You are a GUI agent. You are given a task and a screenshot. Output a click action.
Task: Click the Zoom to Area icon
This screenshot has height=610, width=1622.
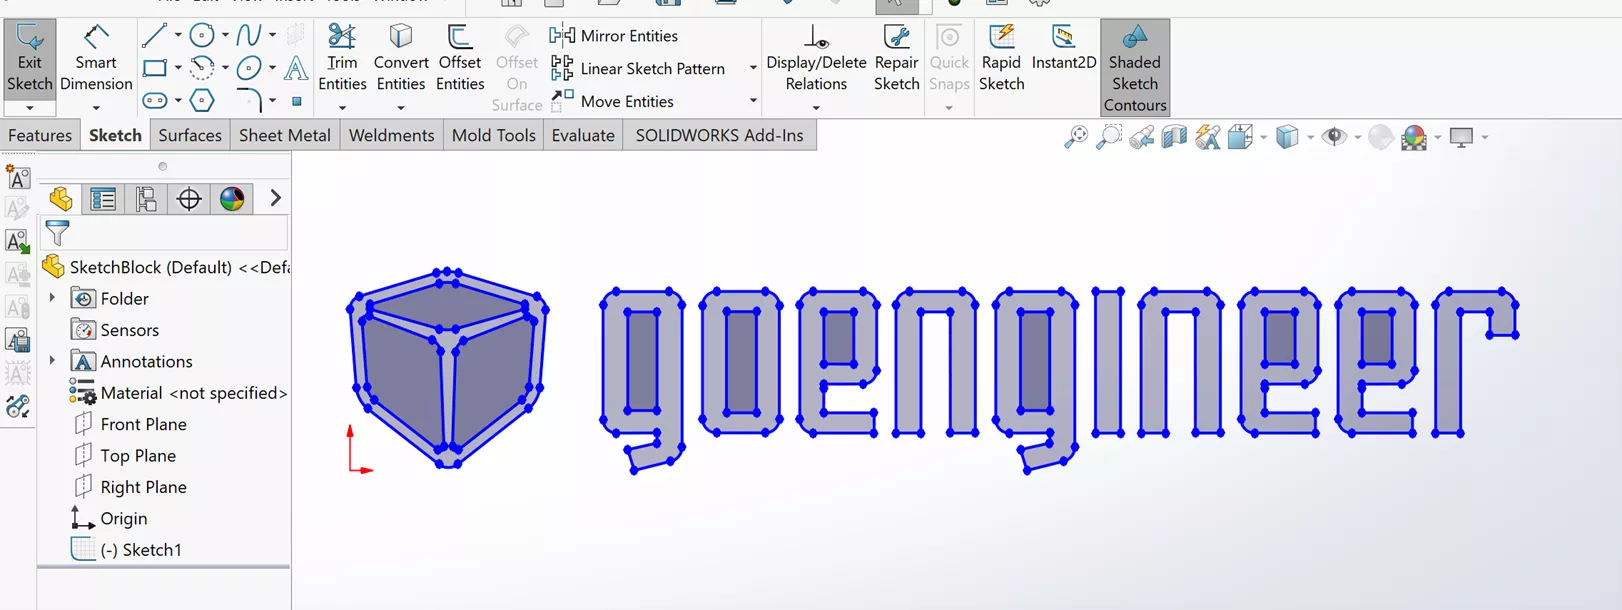(1109, 137)
